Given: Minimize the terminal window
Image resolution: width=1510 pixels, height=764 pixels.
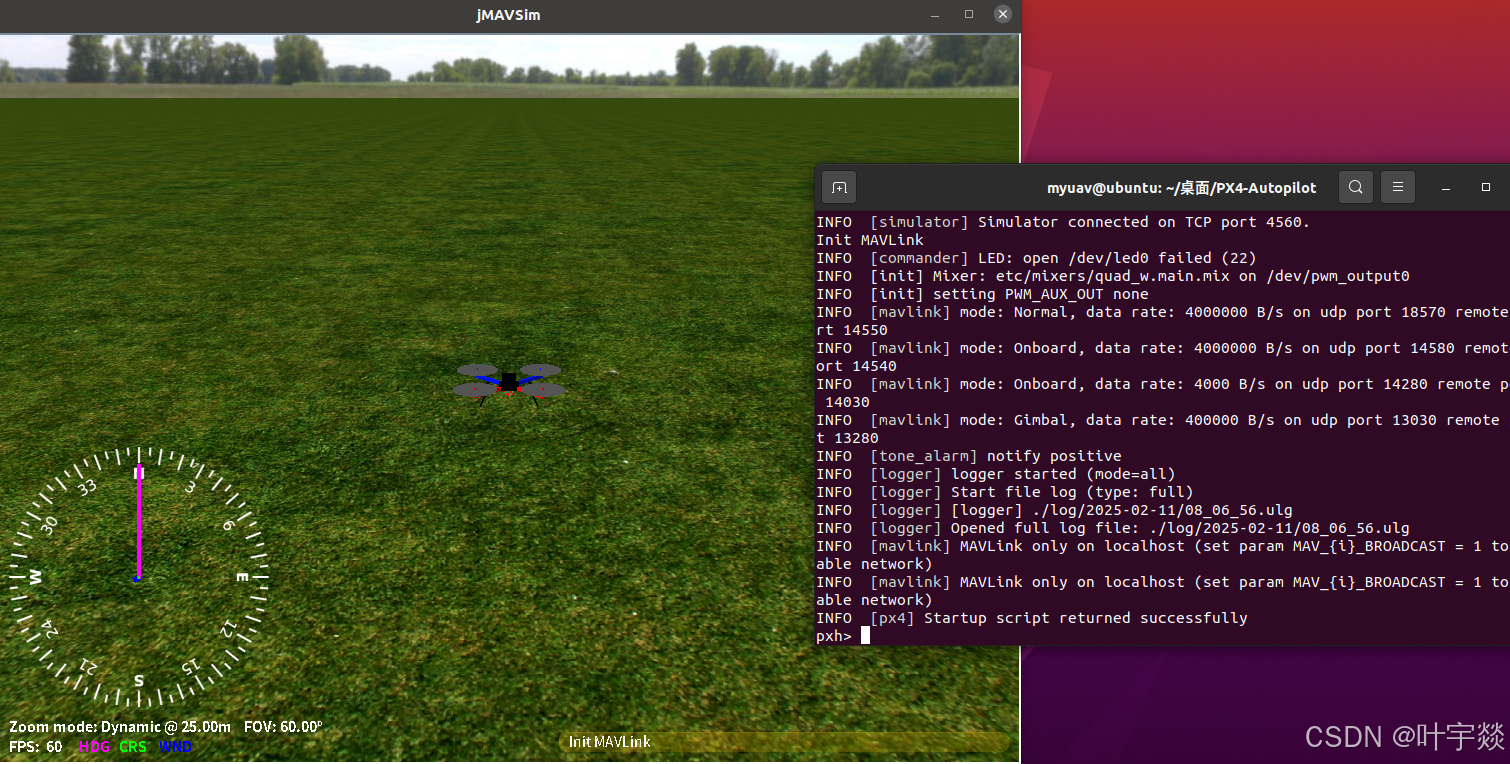Looking at the screenshot, I should tap(1445, 187).
